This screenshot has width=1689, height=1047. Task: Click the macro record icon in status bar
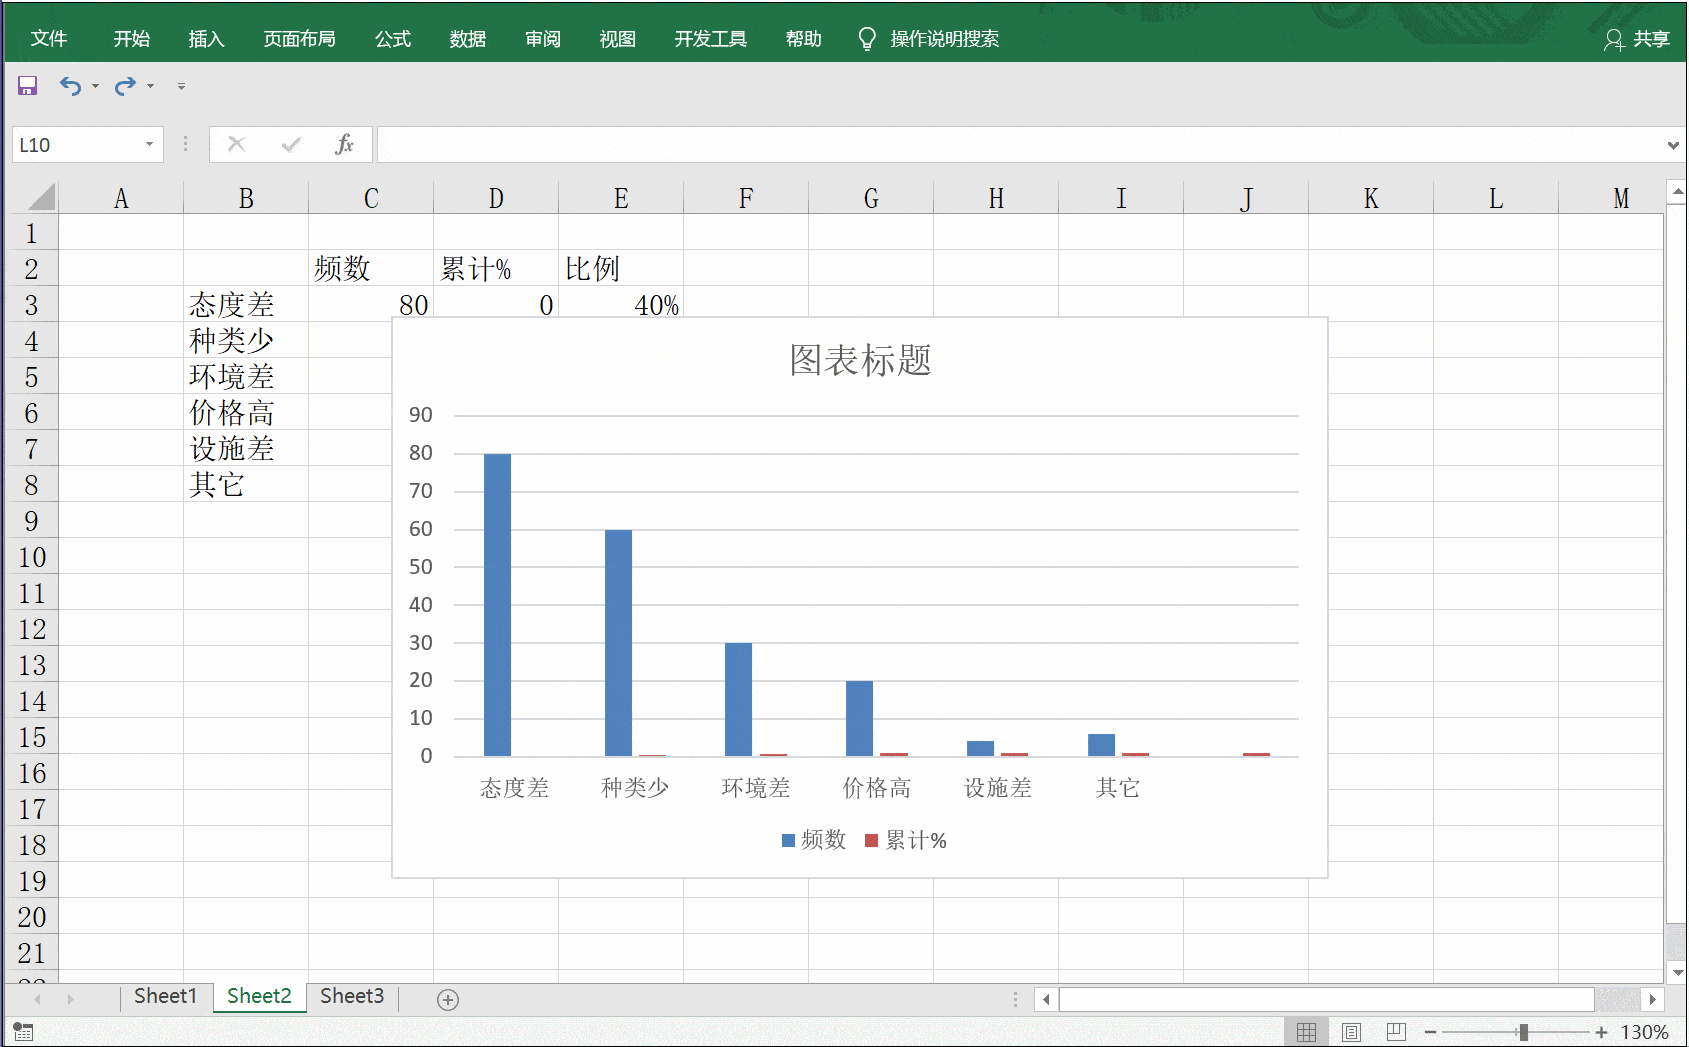coord(23,1032)
